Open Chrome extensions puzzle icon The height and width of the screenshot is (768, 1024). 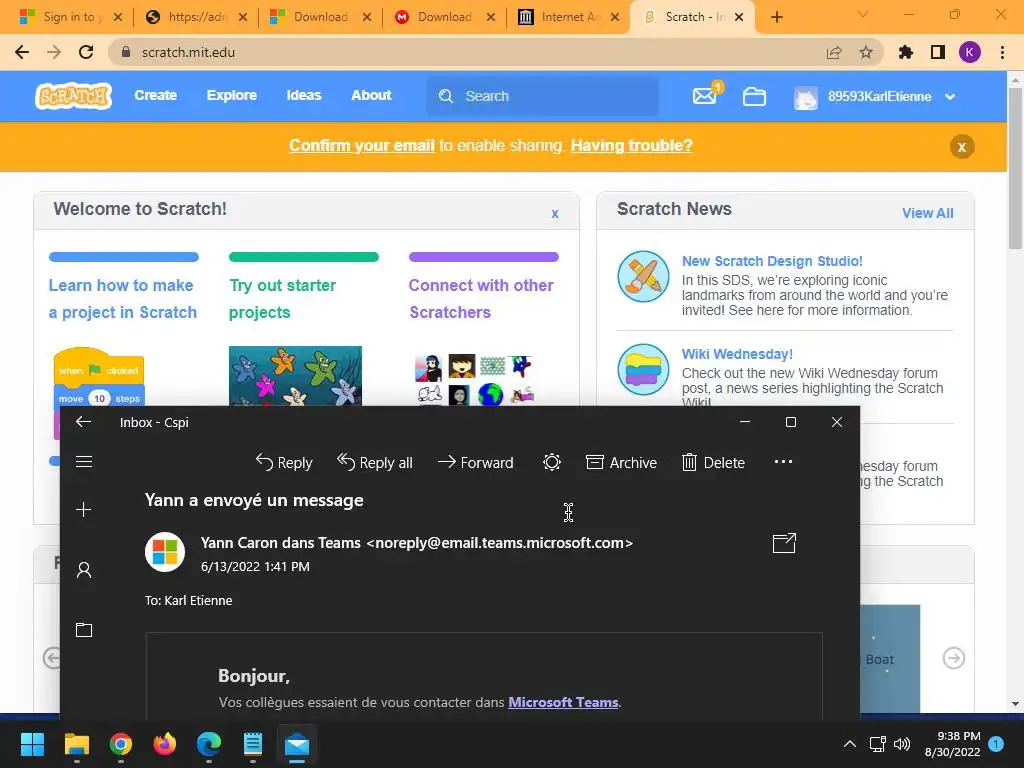pyautogui.click(x=906, y=52)
